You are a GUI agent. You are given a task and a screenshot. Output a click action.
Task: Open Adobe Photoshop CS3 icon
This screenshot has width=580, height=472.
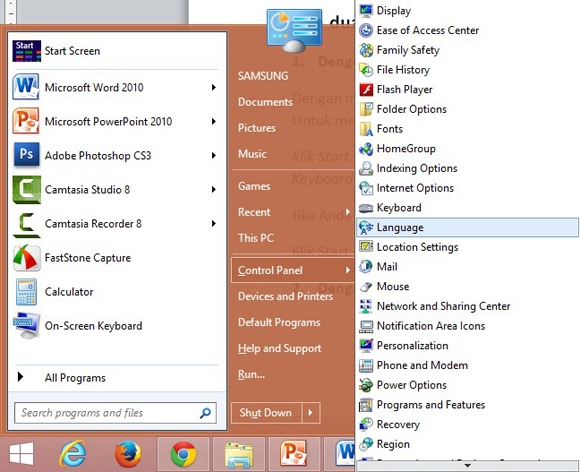click(x=26, y=155)
